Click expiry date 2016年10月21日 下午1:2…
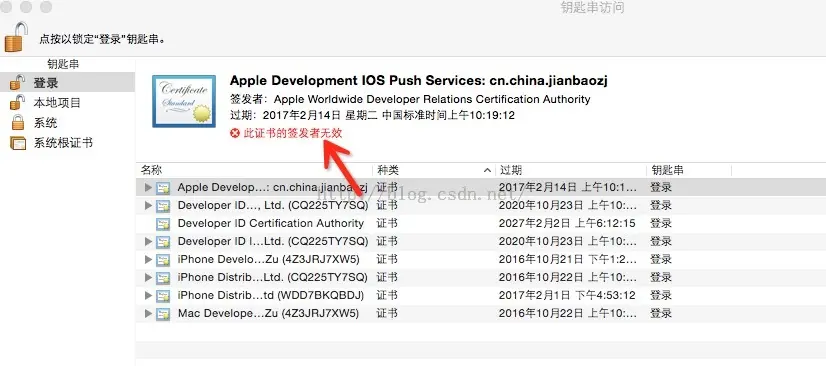 point(567,259)
